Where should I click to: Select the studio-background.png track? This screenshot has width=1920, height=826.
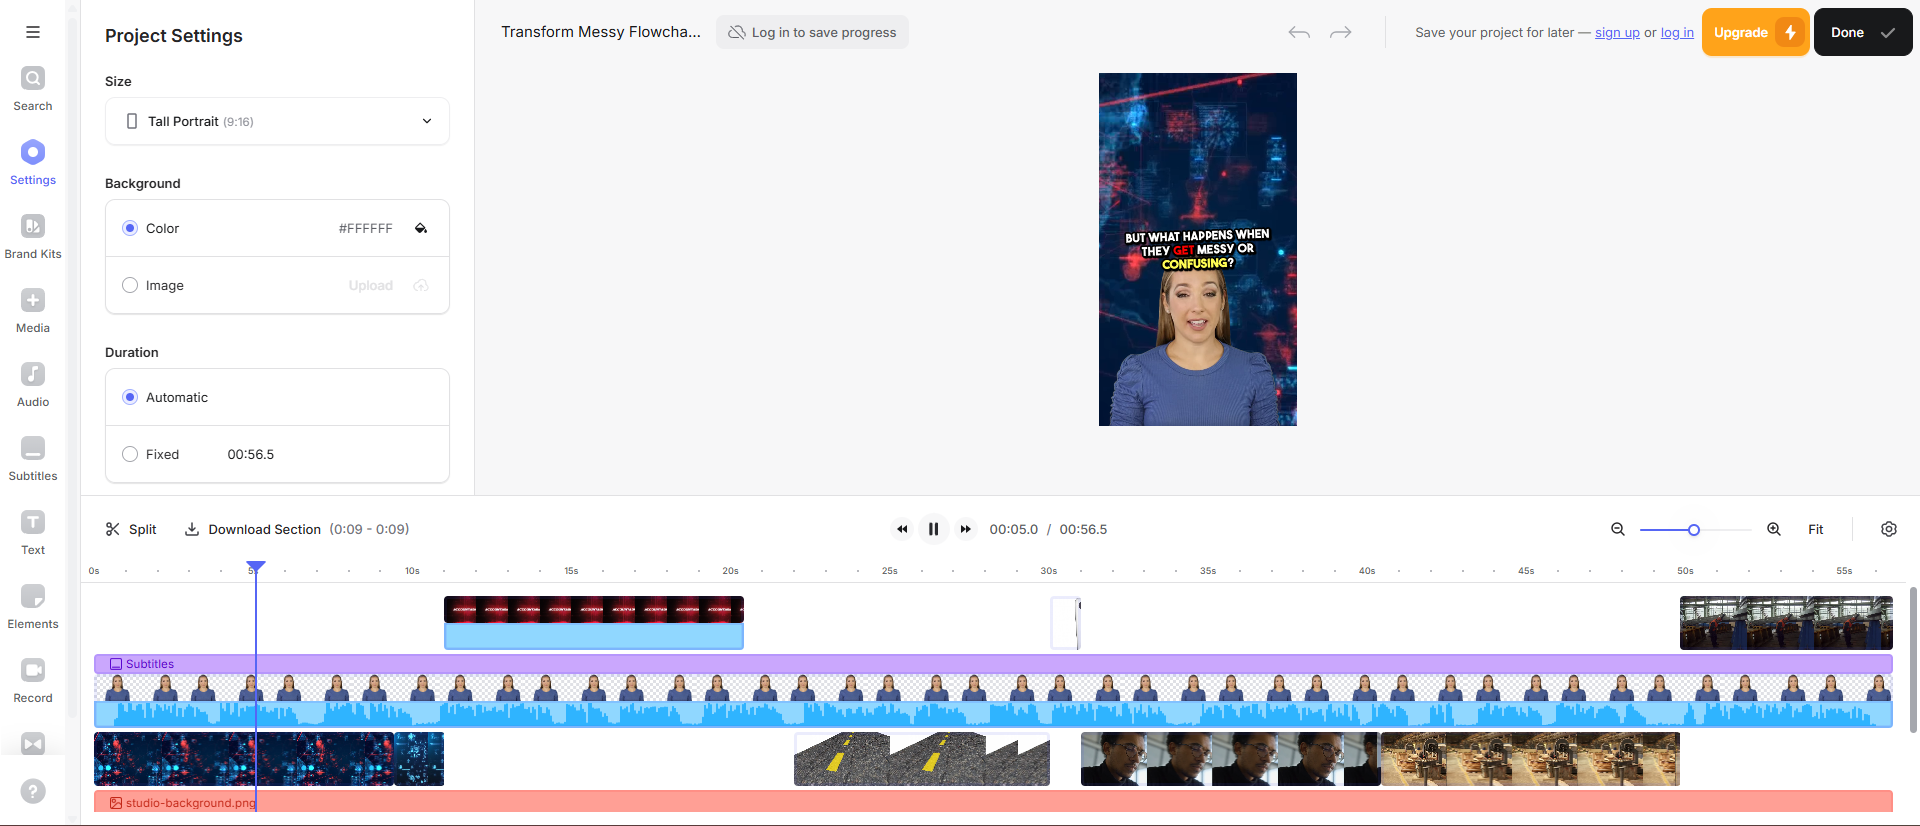(x=993, y=801)
